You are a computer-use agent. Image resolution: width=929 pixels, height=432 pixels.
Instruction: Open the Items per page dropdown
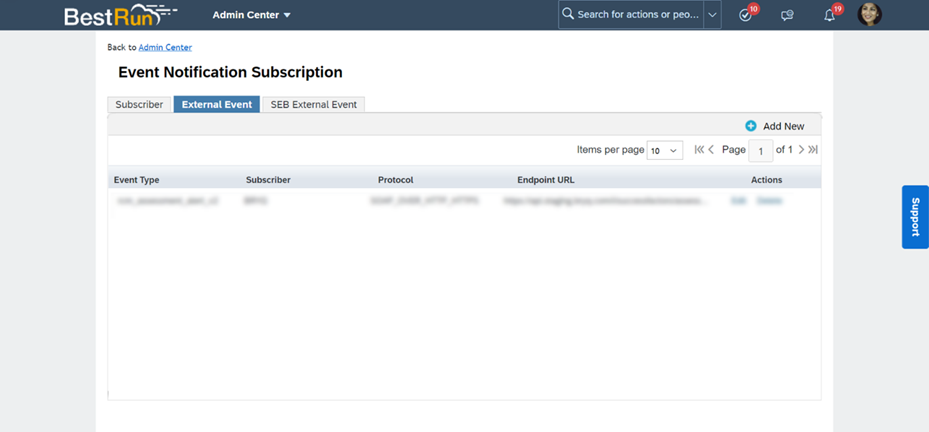click(665, 150)
